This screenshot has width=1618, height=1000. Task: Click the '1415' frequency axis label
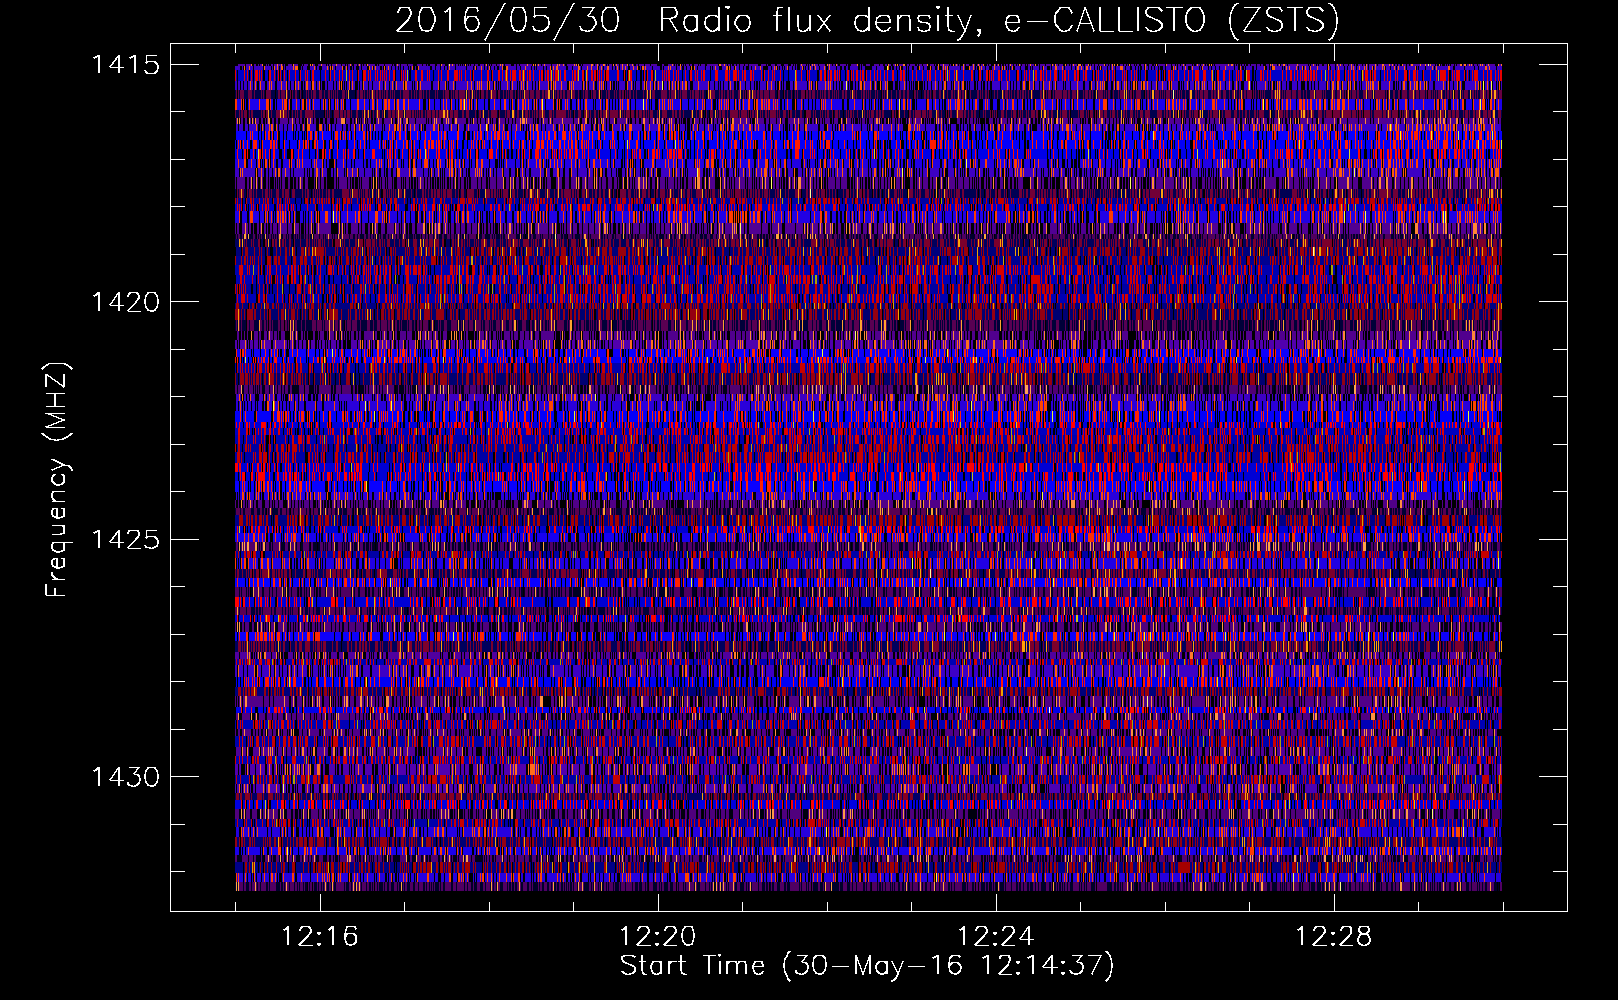(x=126, y=65)
